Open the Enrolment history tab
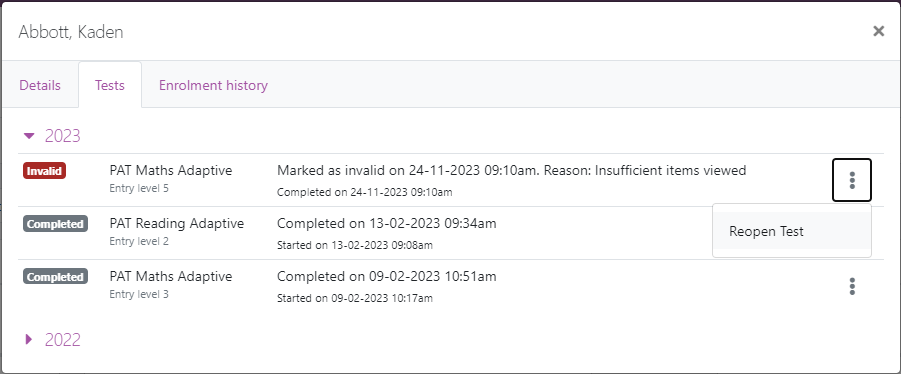Image resolution: width=901 pixels, height=374 pixels. (213, 85)
